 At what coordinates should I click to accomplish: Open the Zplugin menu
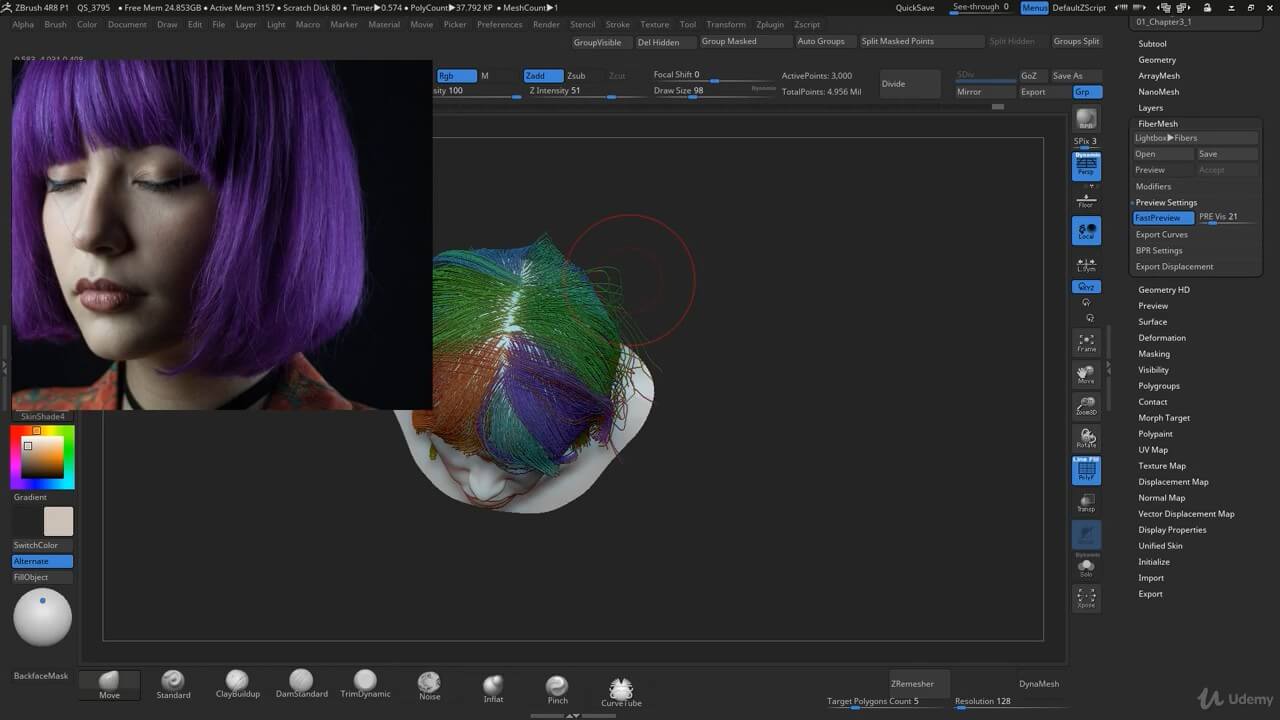click(x=770, y=24)
